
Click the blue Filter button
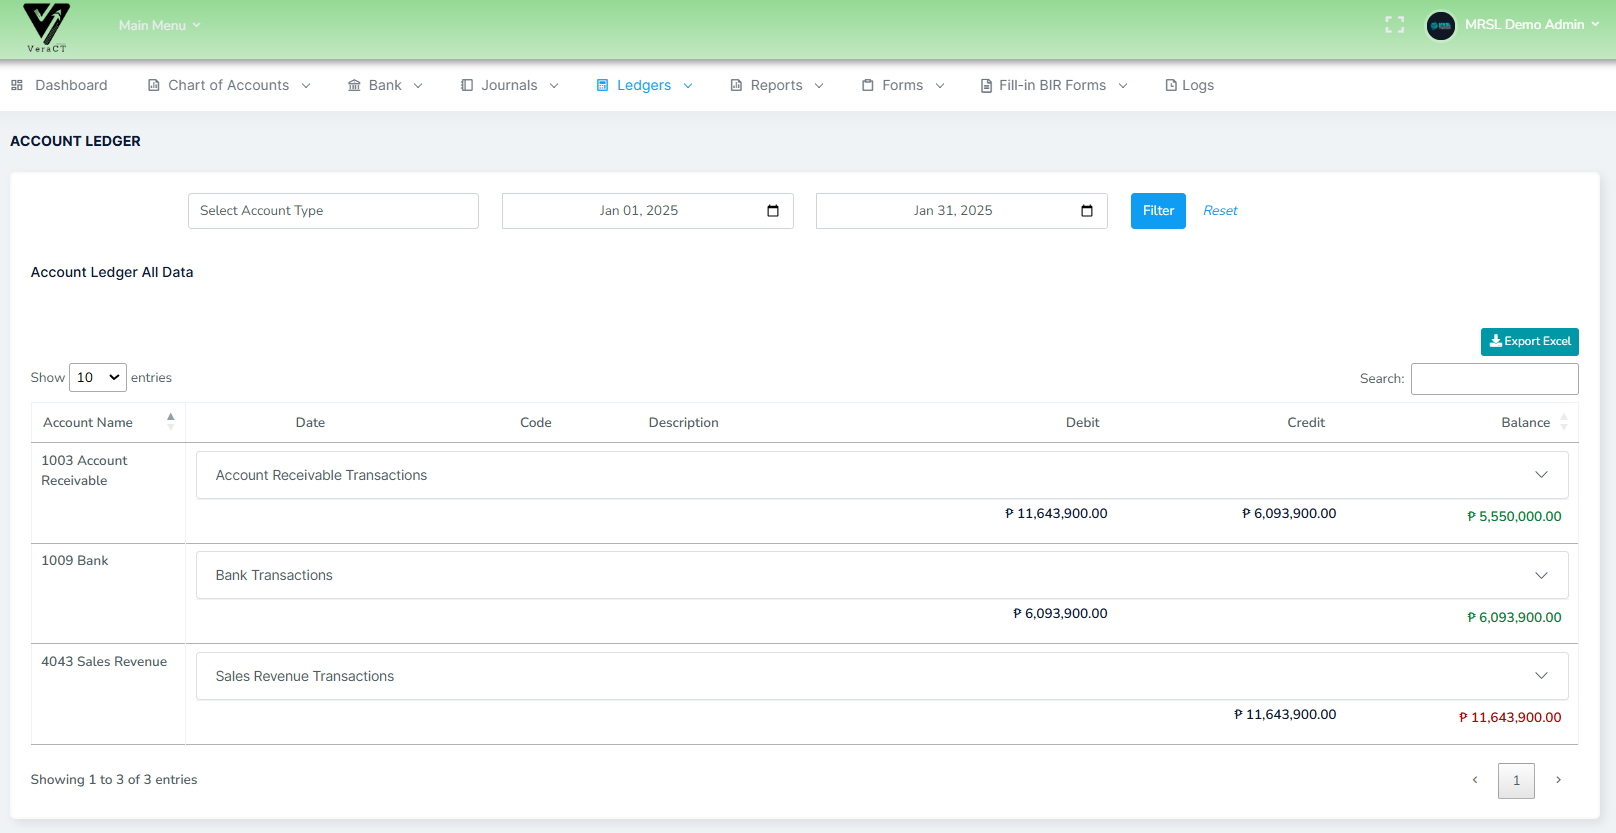coord(1158,211)
